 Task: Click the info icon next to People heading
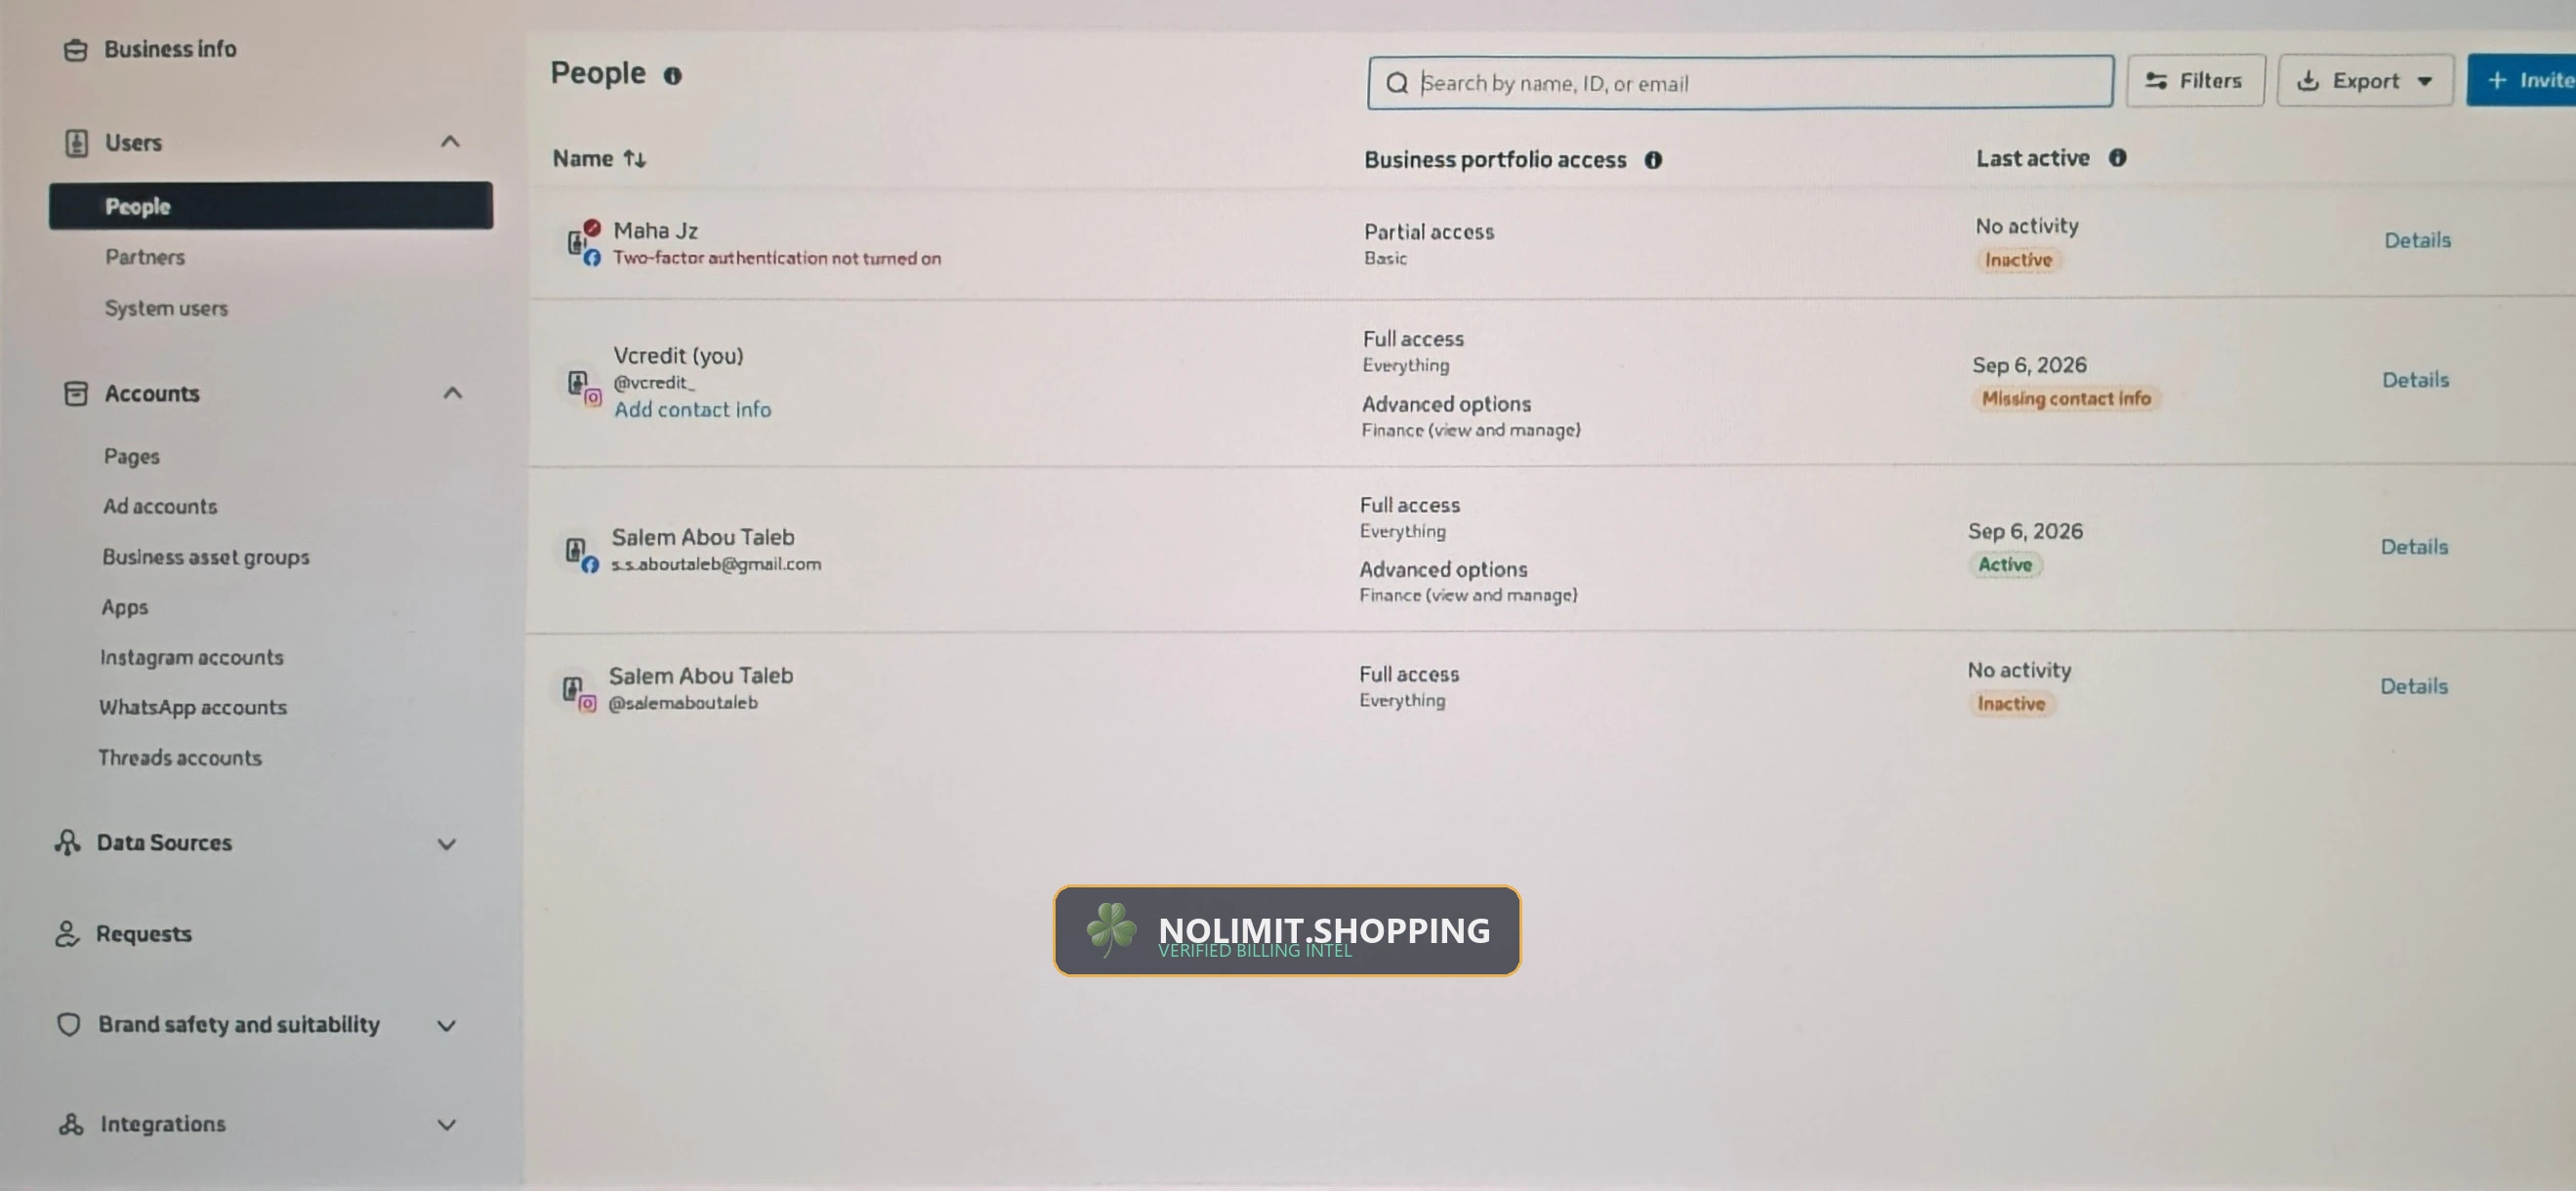(x=673, y=75)
